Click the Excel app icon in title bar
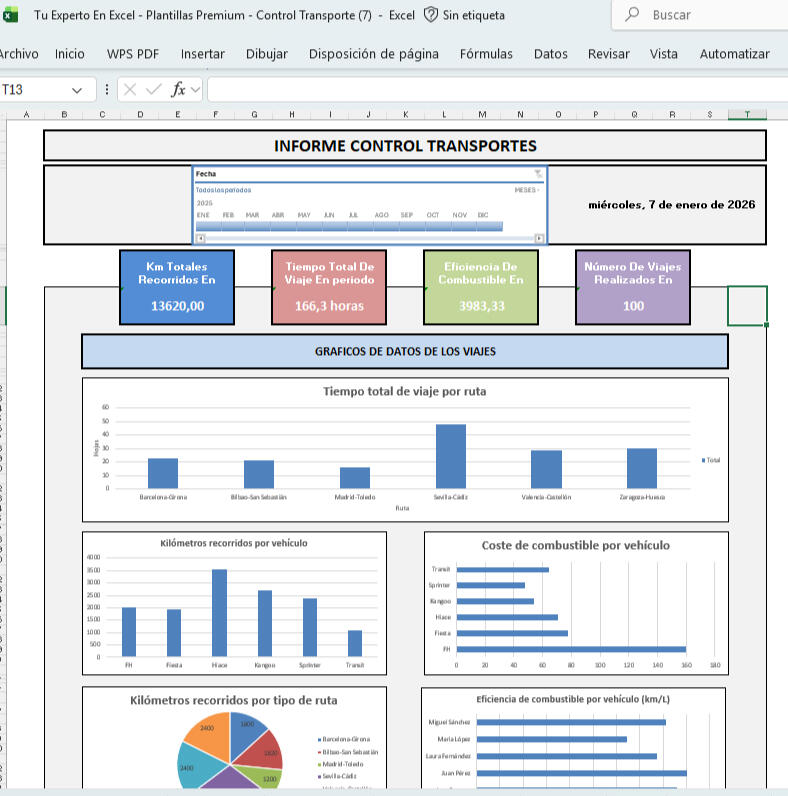 point(9,15)
